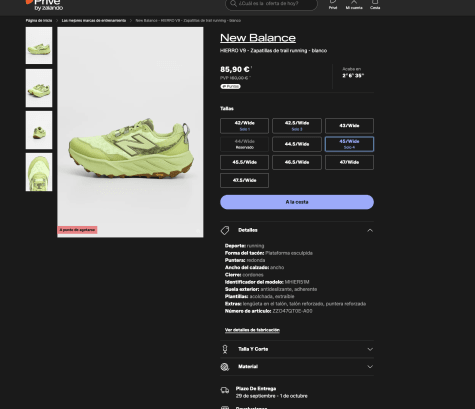Click the 'Plazo De Entrega' heading

(256, 389)
